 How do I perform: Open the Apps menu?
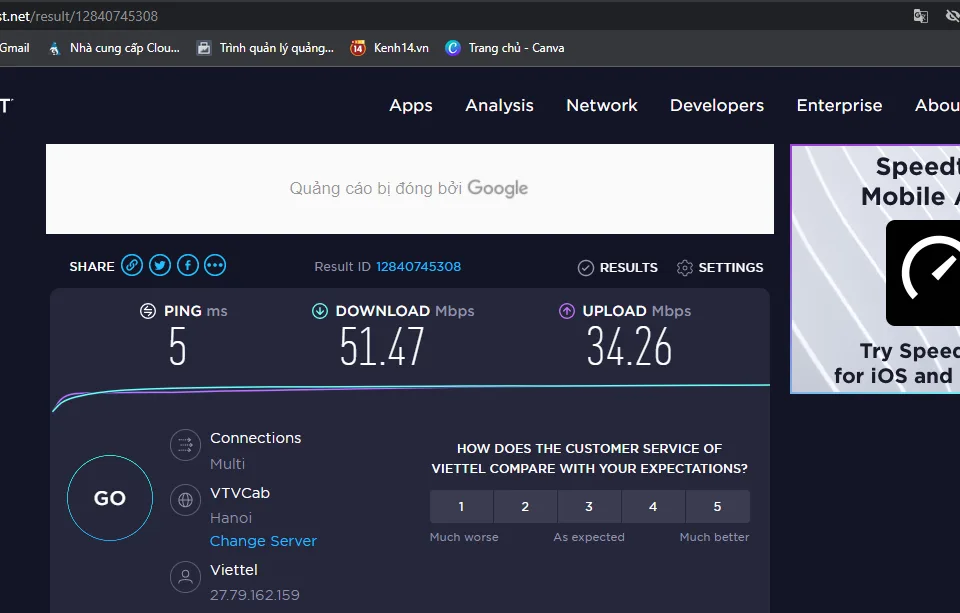(411, 105)
